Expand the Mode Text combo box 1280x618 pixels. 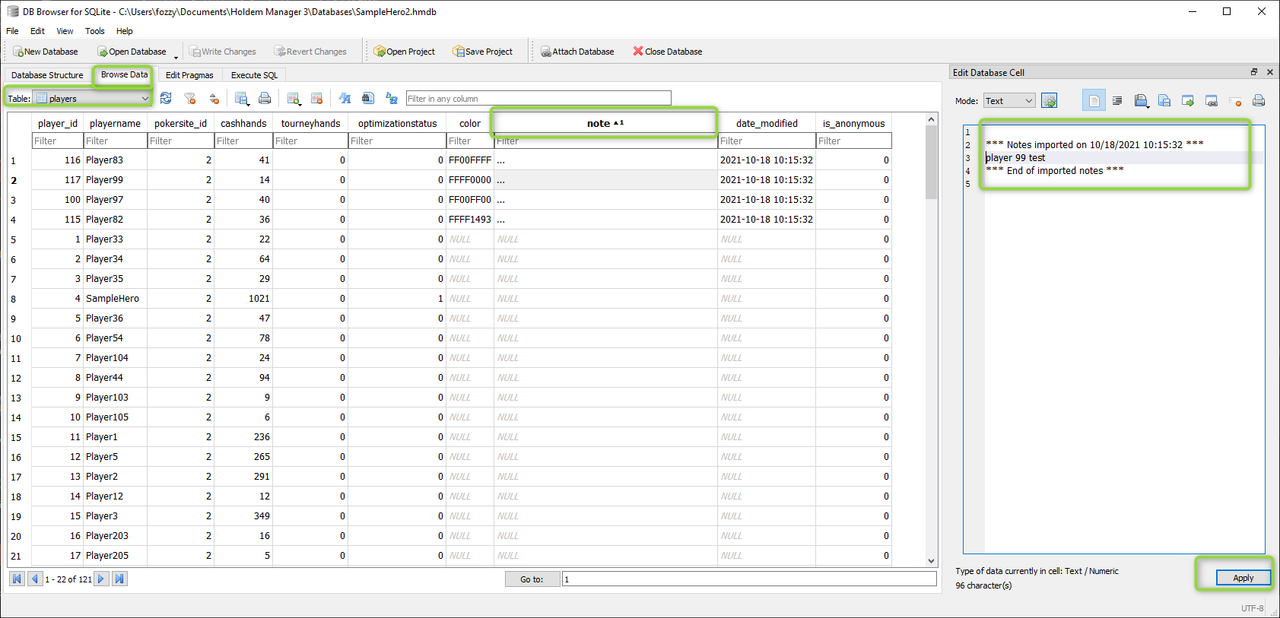[x=1009, y=101]
